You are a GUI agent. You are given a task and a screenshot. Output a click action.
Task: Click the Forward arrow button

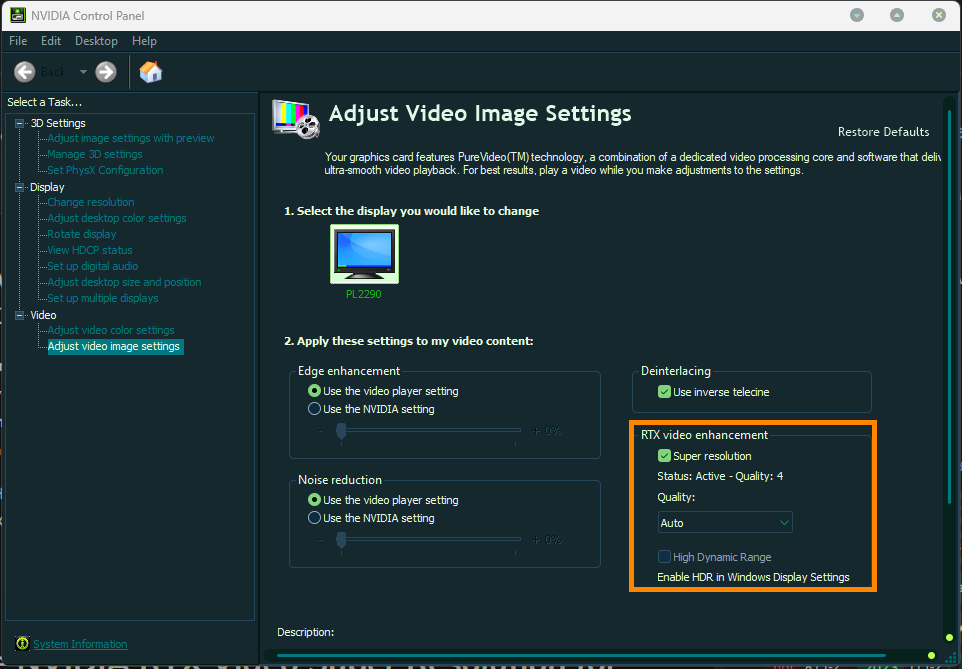[x=106, y=72]
